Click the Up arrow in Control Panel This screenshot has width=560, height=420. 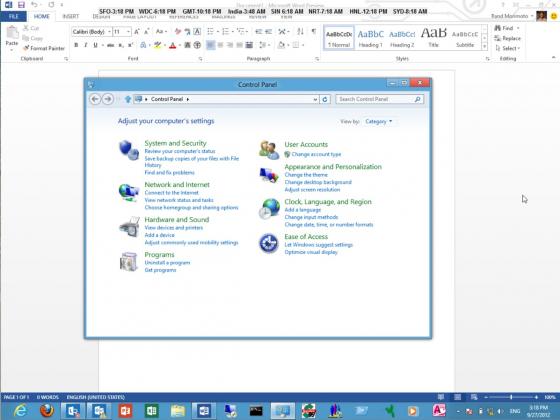pos(128,99)
